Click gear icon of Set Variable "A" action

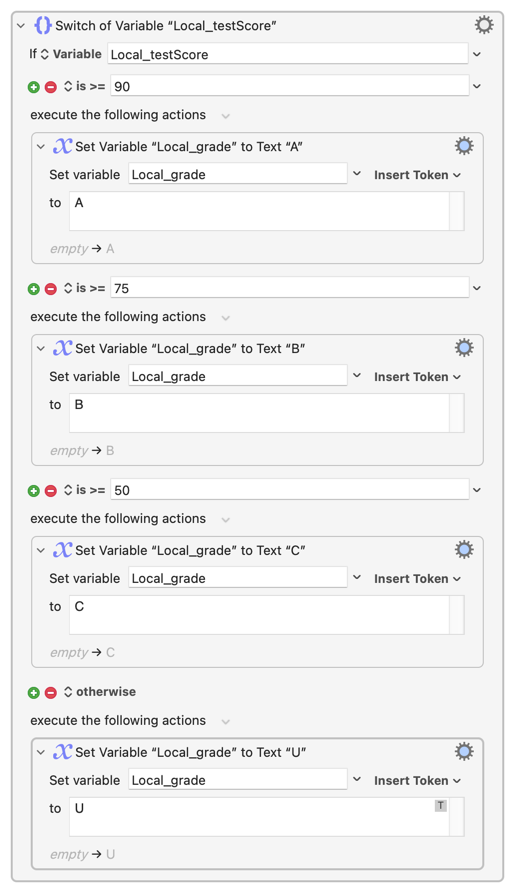tap(464, 146)
